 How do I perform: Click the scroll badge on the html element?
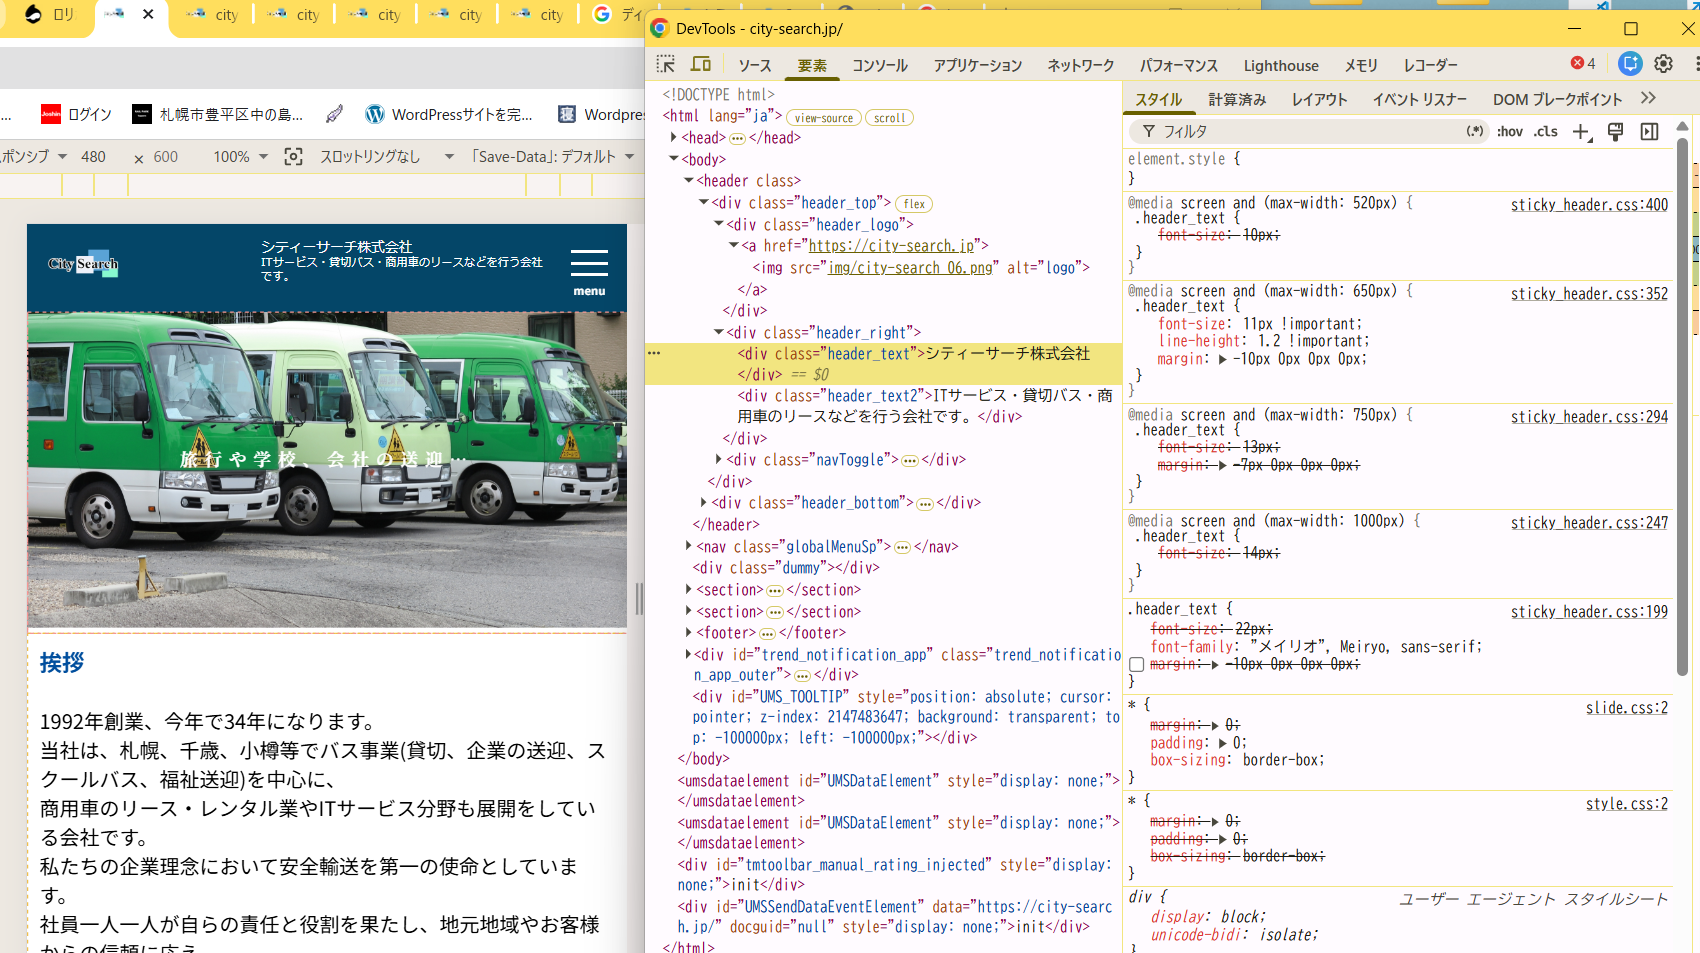[889, 118]
